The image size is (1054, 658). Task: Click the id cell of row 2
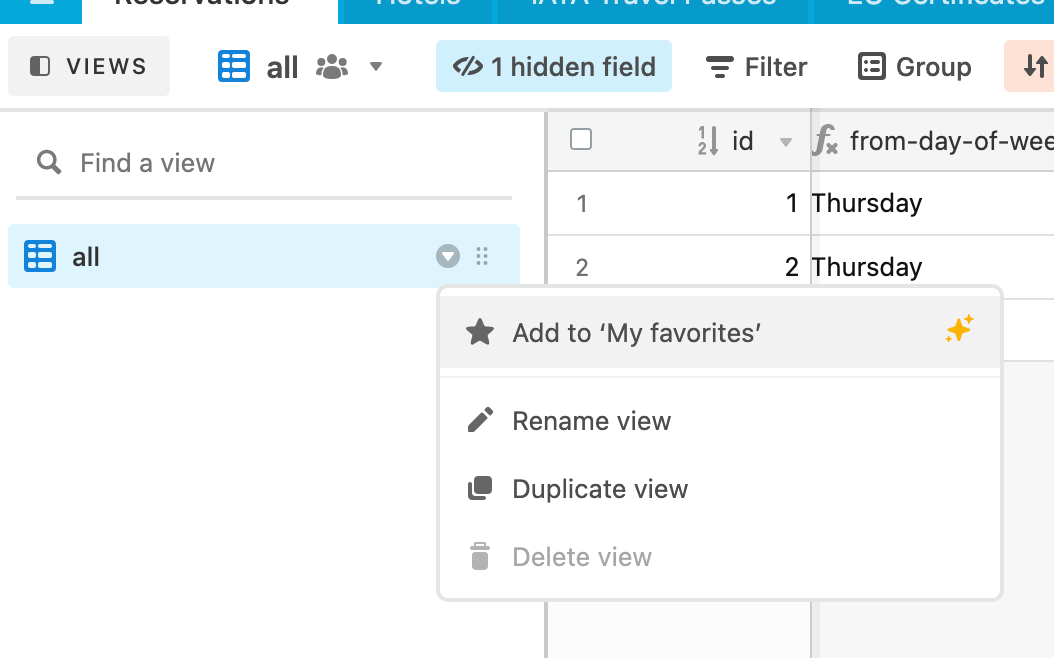(680, 267)
